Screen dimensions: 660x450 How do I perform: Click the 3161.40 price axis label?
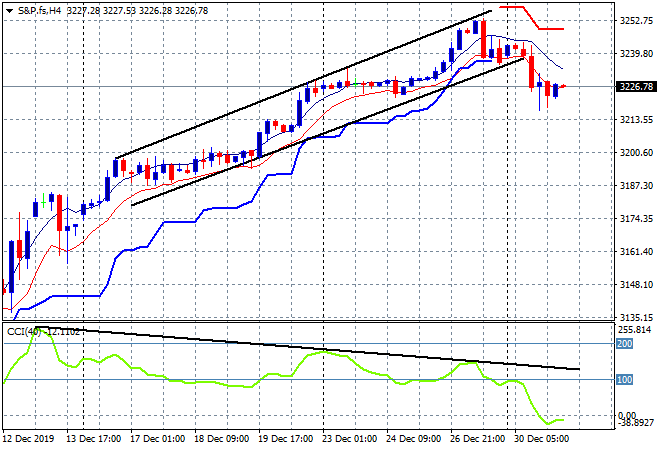(636, 252)
